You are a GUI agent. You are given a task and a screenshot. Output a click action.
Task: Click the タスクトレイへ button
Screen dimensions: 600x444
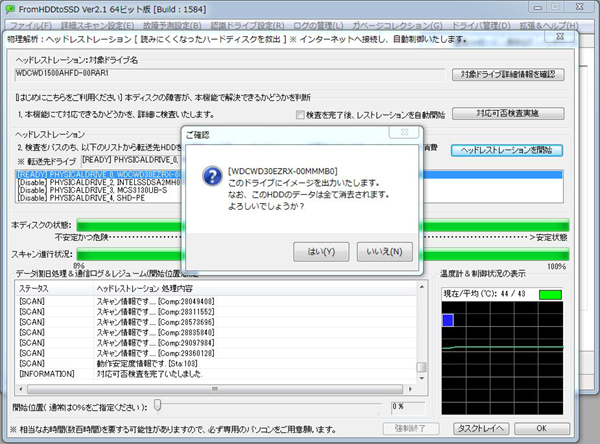pyautogui.click(x=481, y=428)
